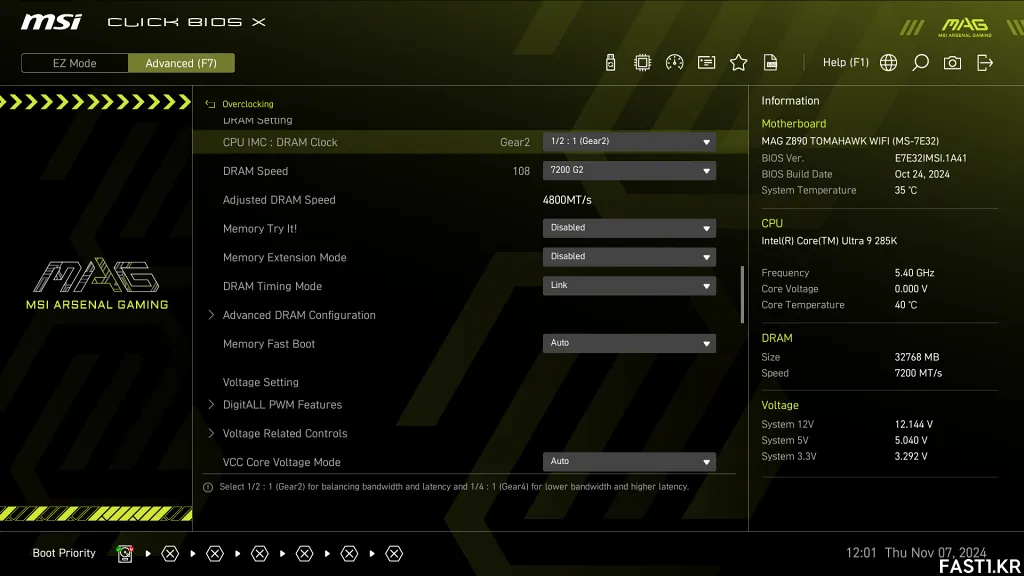Select the Memory Try It! label
The image size is (1024, 576).
click(260, 229)
